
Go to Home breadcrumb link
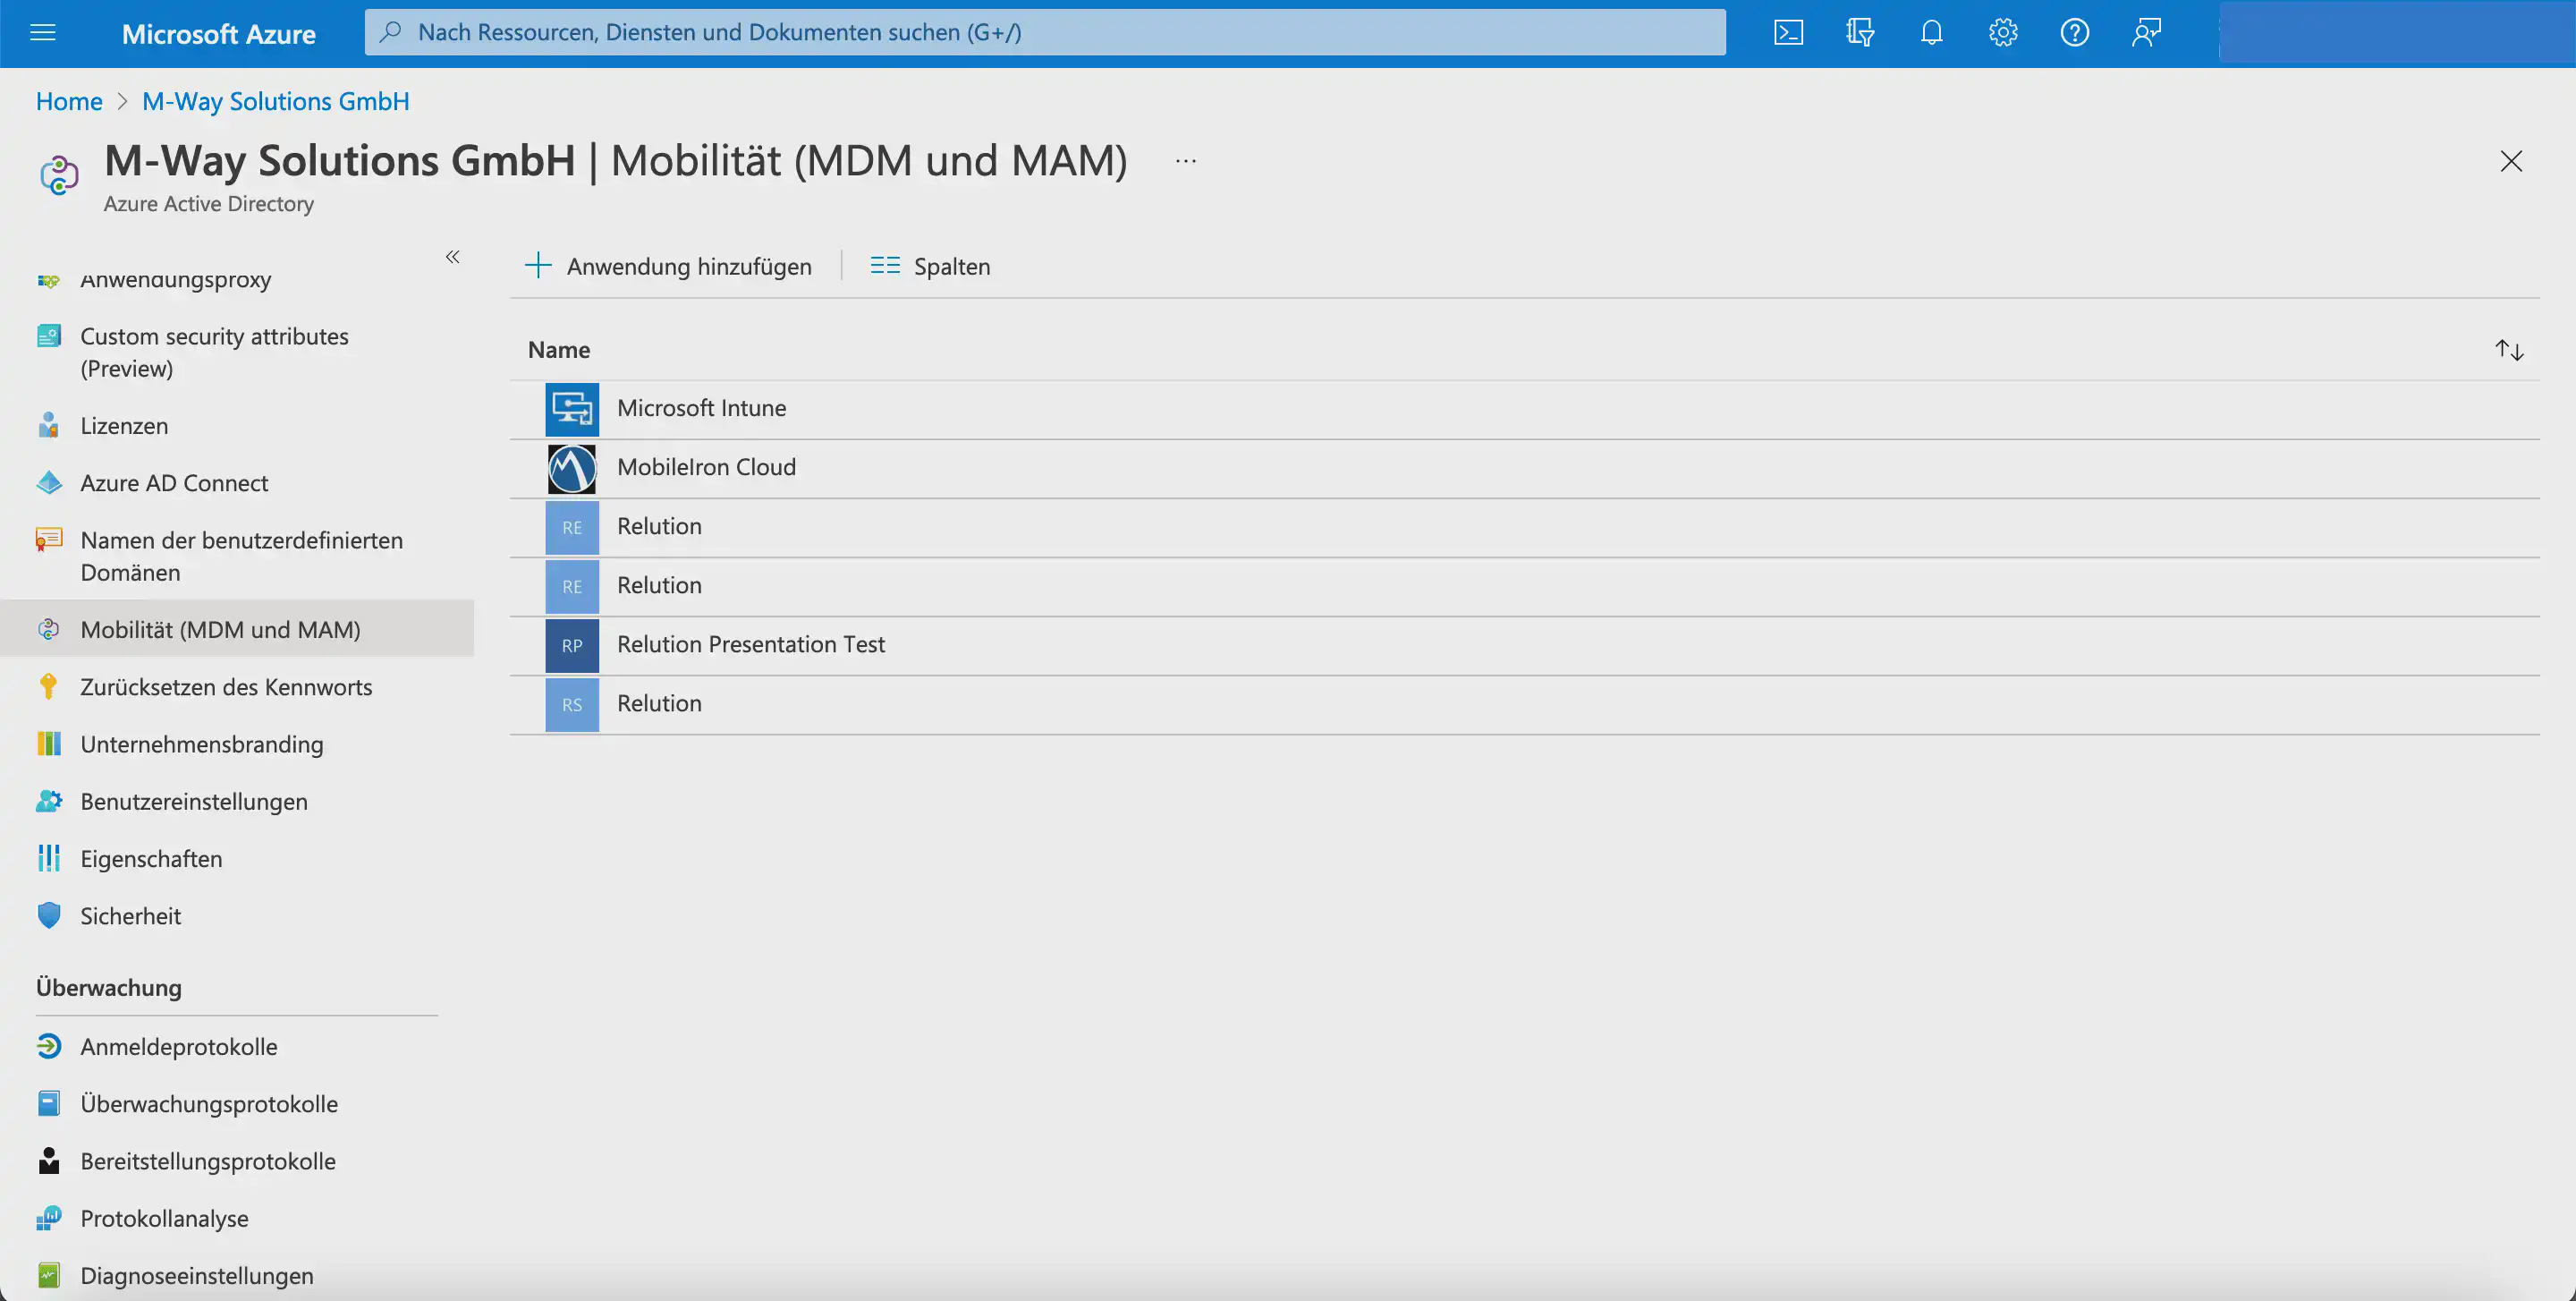click(69, 101)
